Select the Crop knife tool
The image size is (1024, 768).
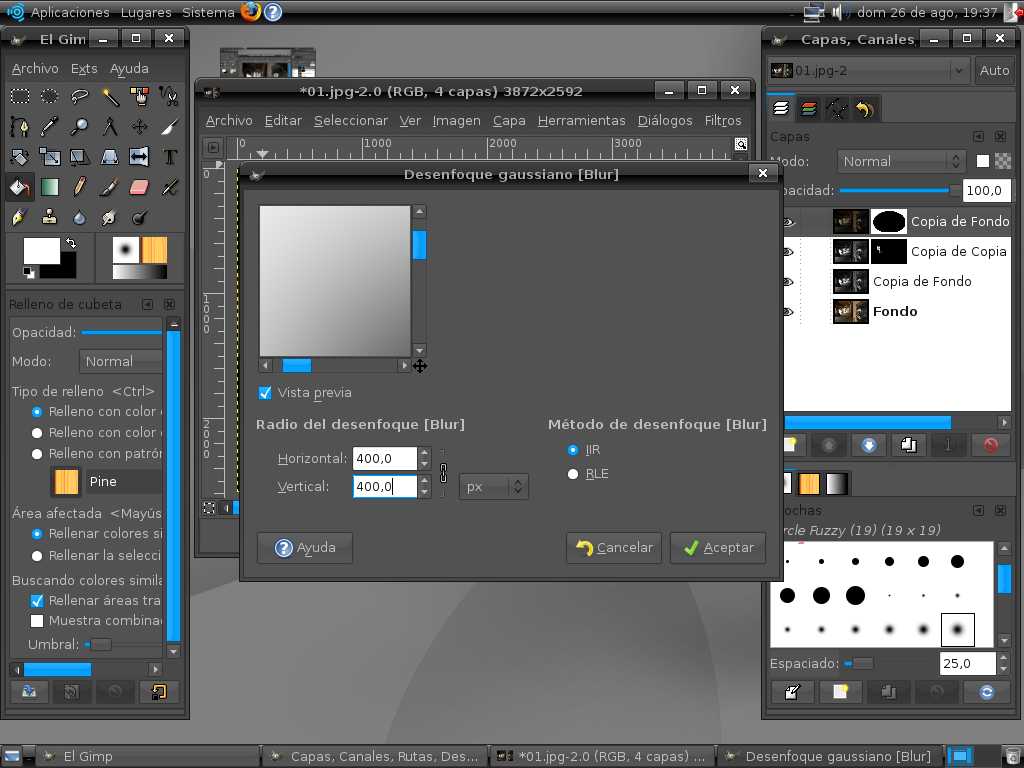point(170,127)
